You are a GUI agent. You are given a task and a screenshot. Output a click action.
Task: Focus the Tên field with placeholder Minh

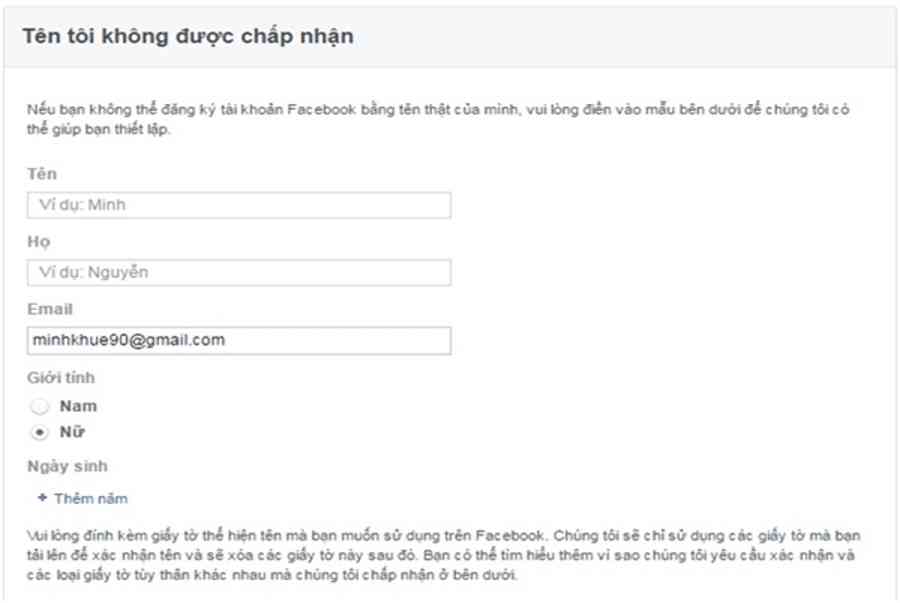click(239, 205)
